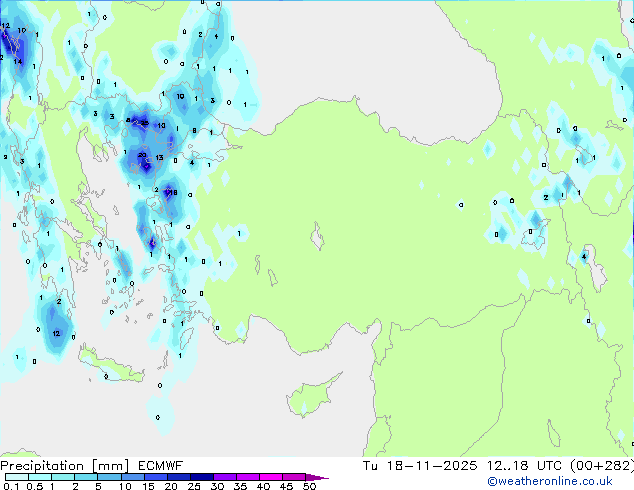The width and height of the screenshot is (634, 490).
Task: Click the 5–10 mm legend color swatch
Action: 110,477
